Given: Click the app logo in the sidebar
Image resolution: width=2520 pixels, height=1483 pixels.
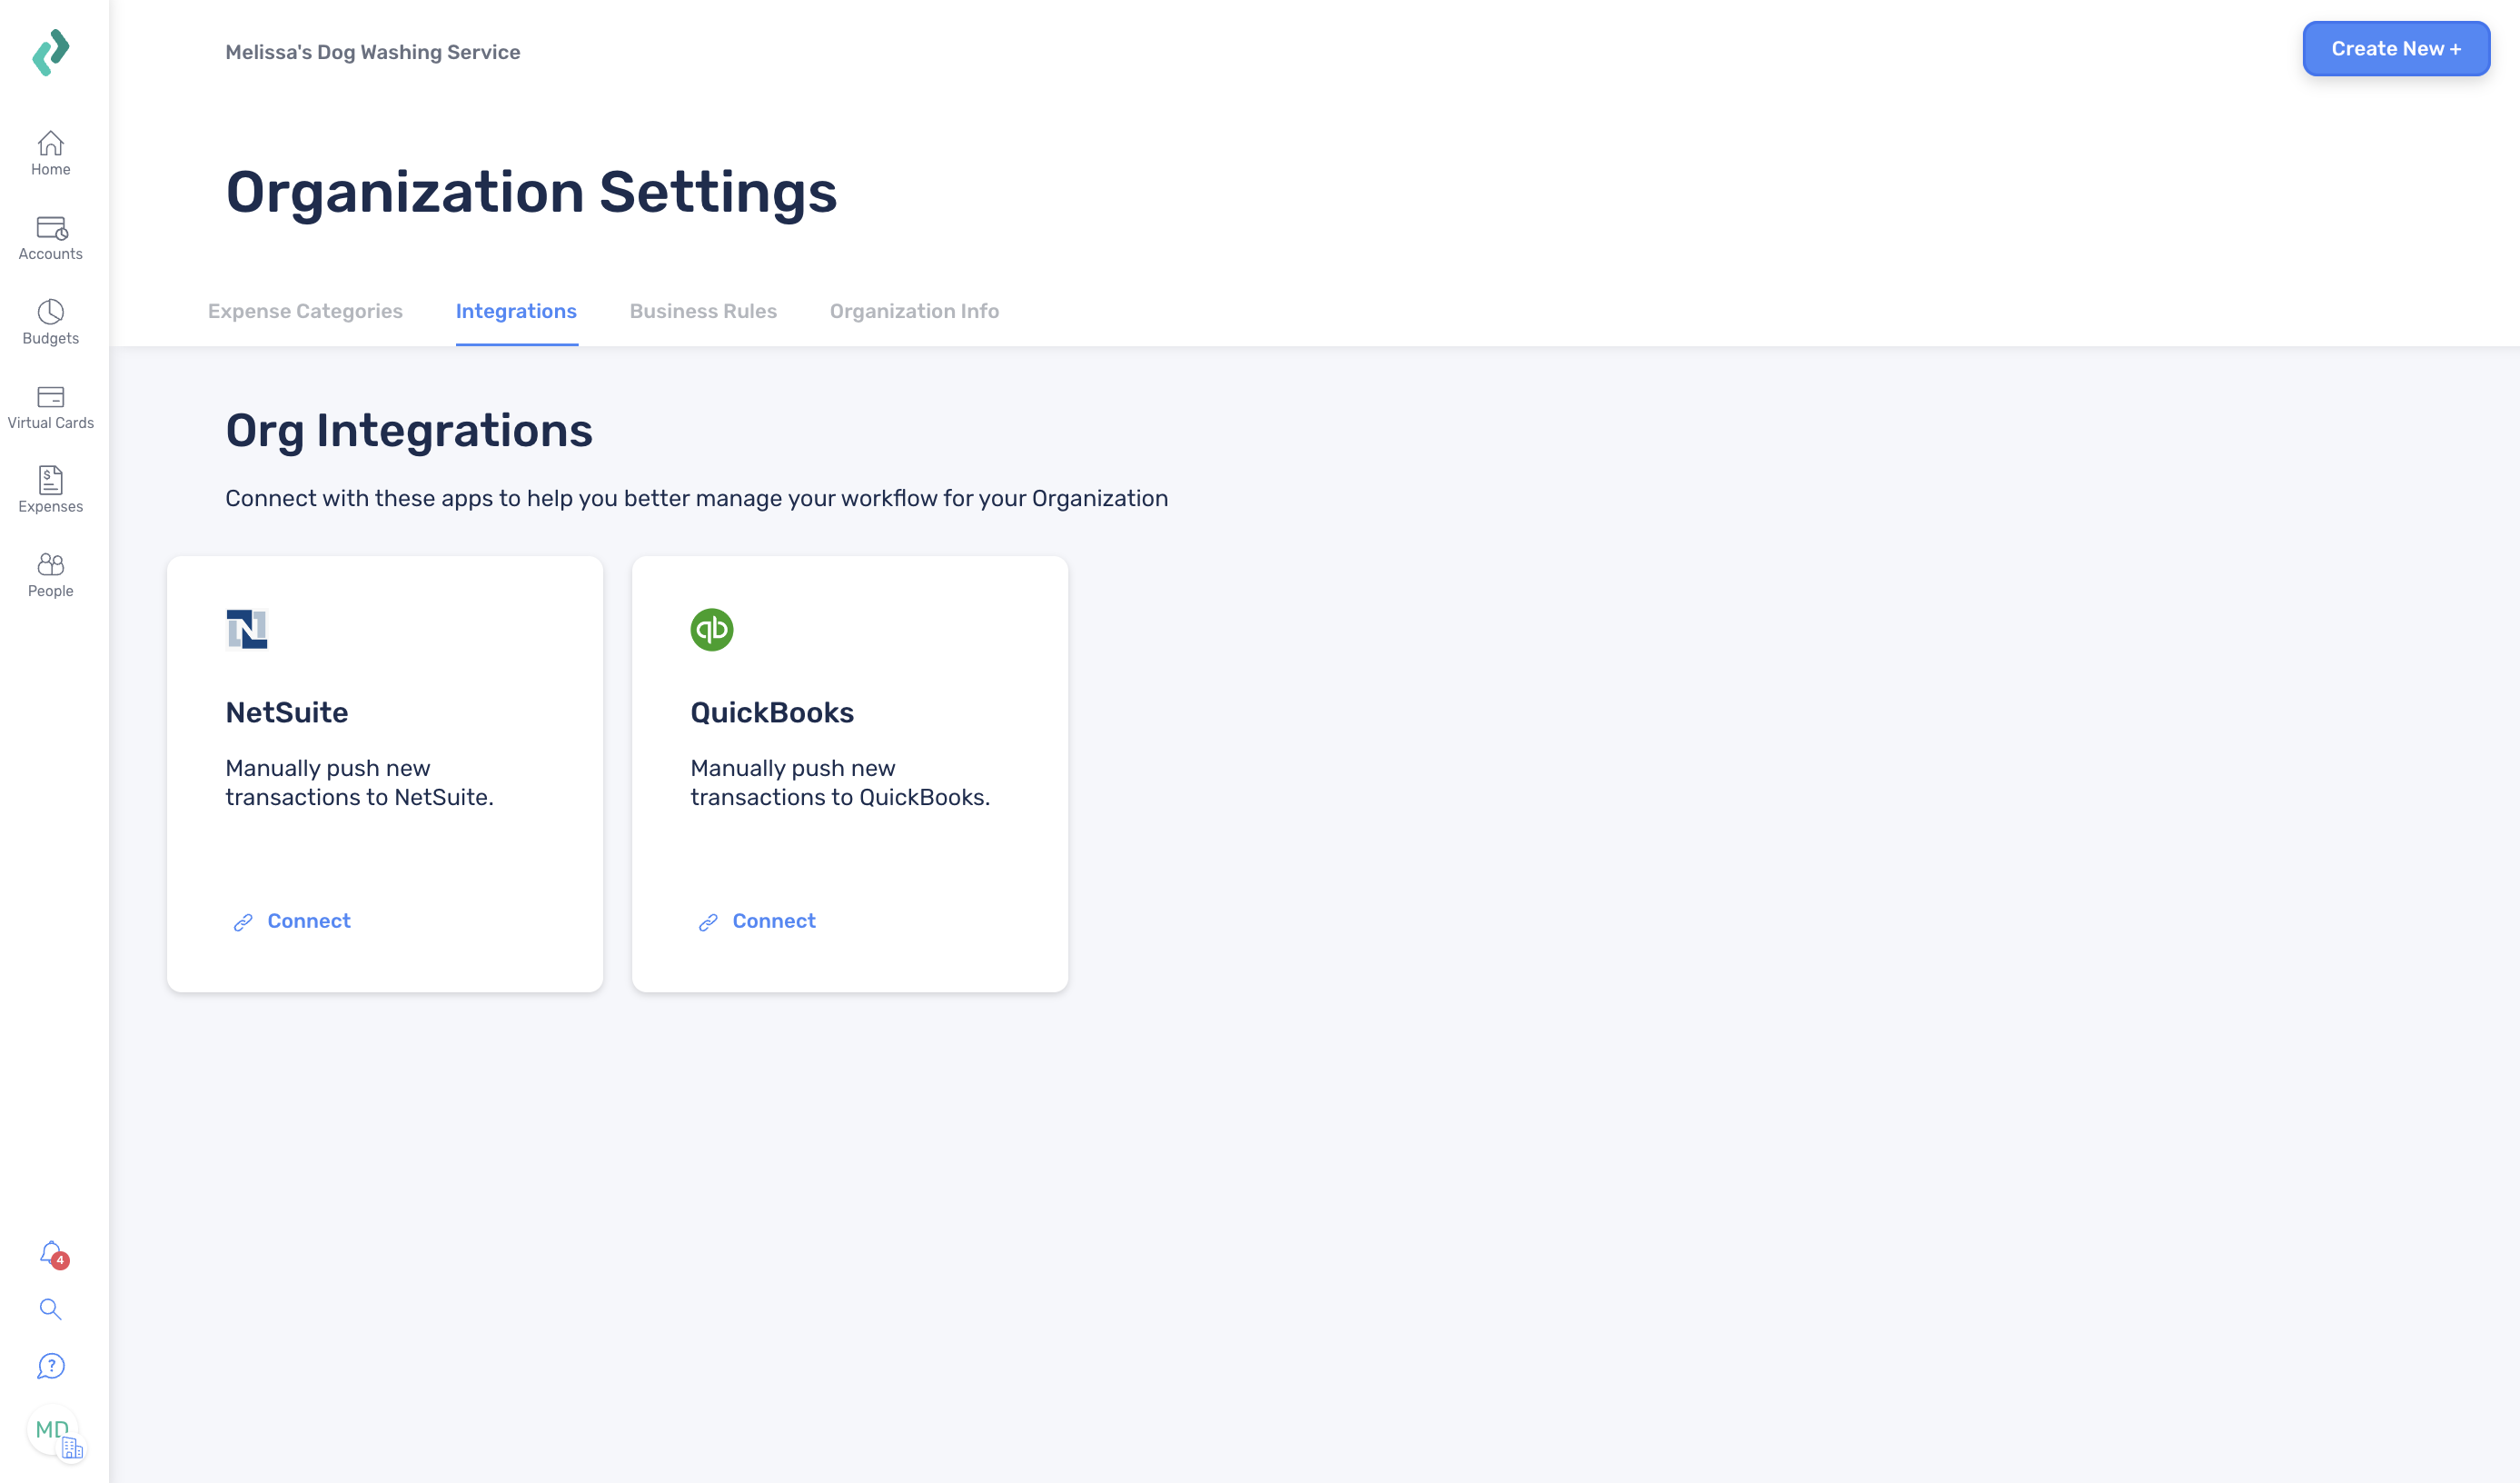Looking at the screenshot, I should click(x=50, y=52).
